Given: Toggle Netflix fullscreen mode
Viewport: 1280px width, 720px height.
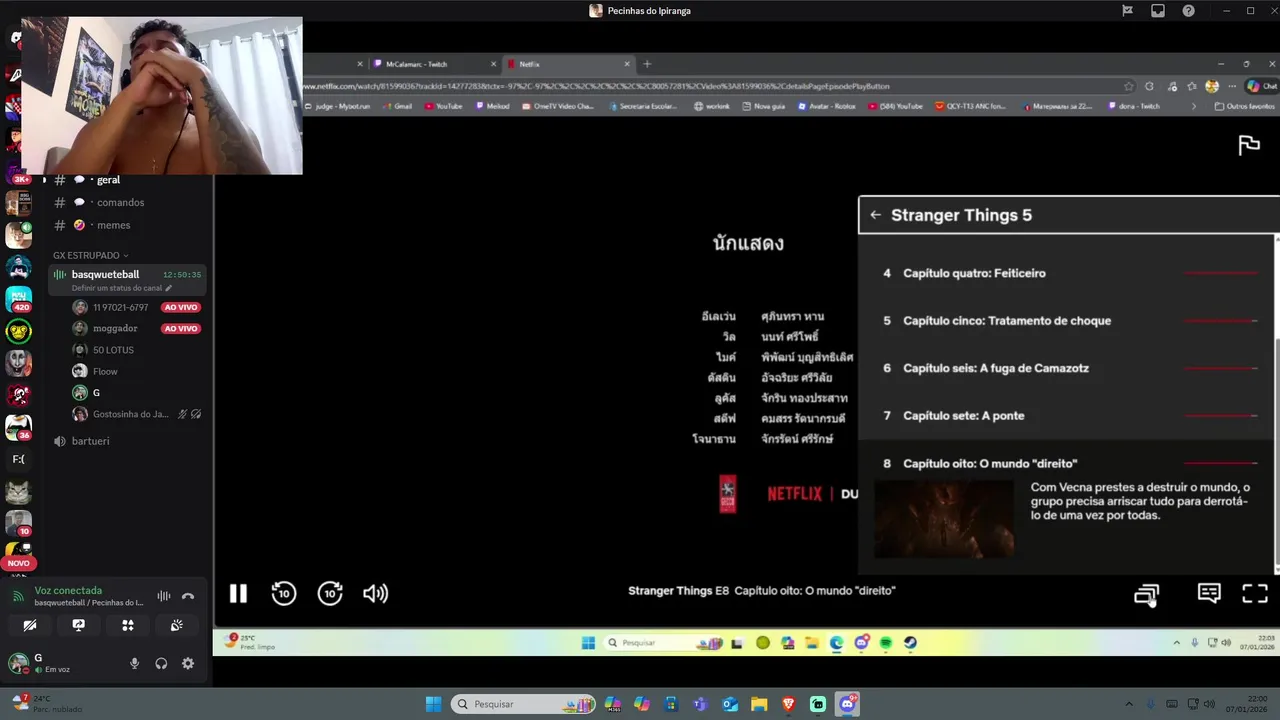Looking at the screenshot, I should 1255,594.
